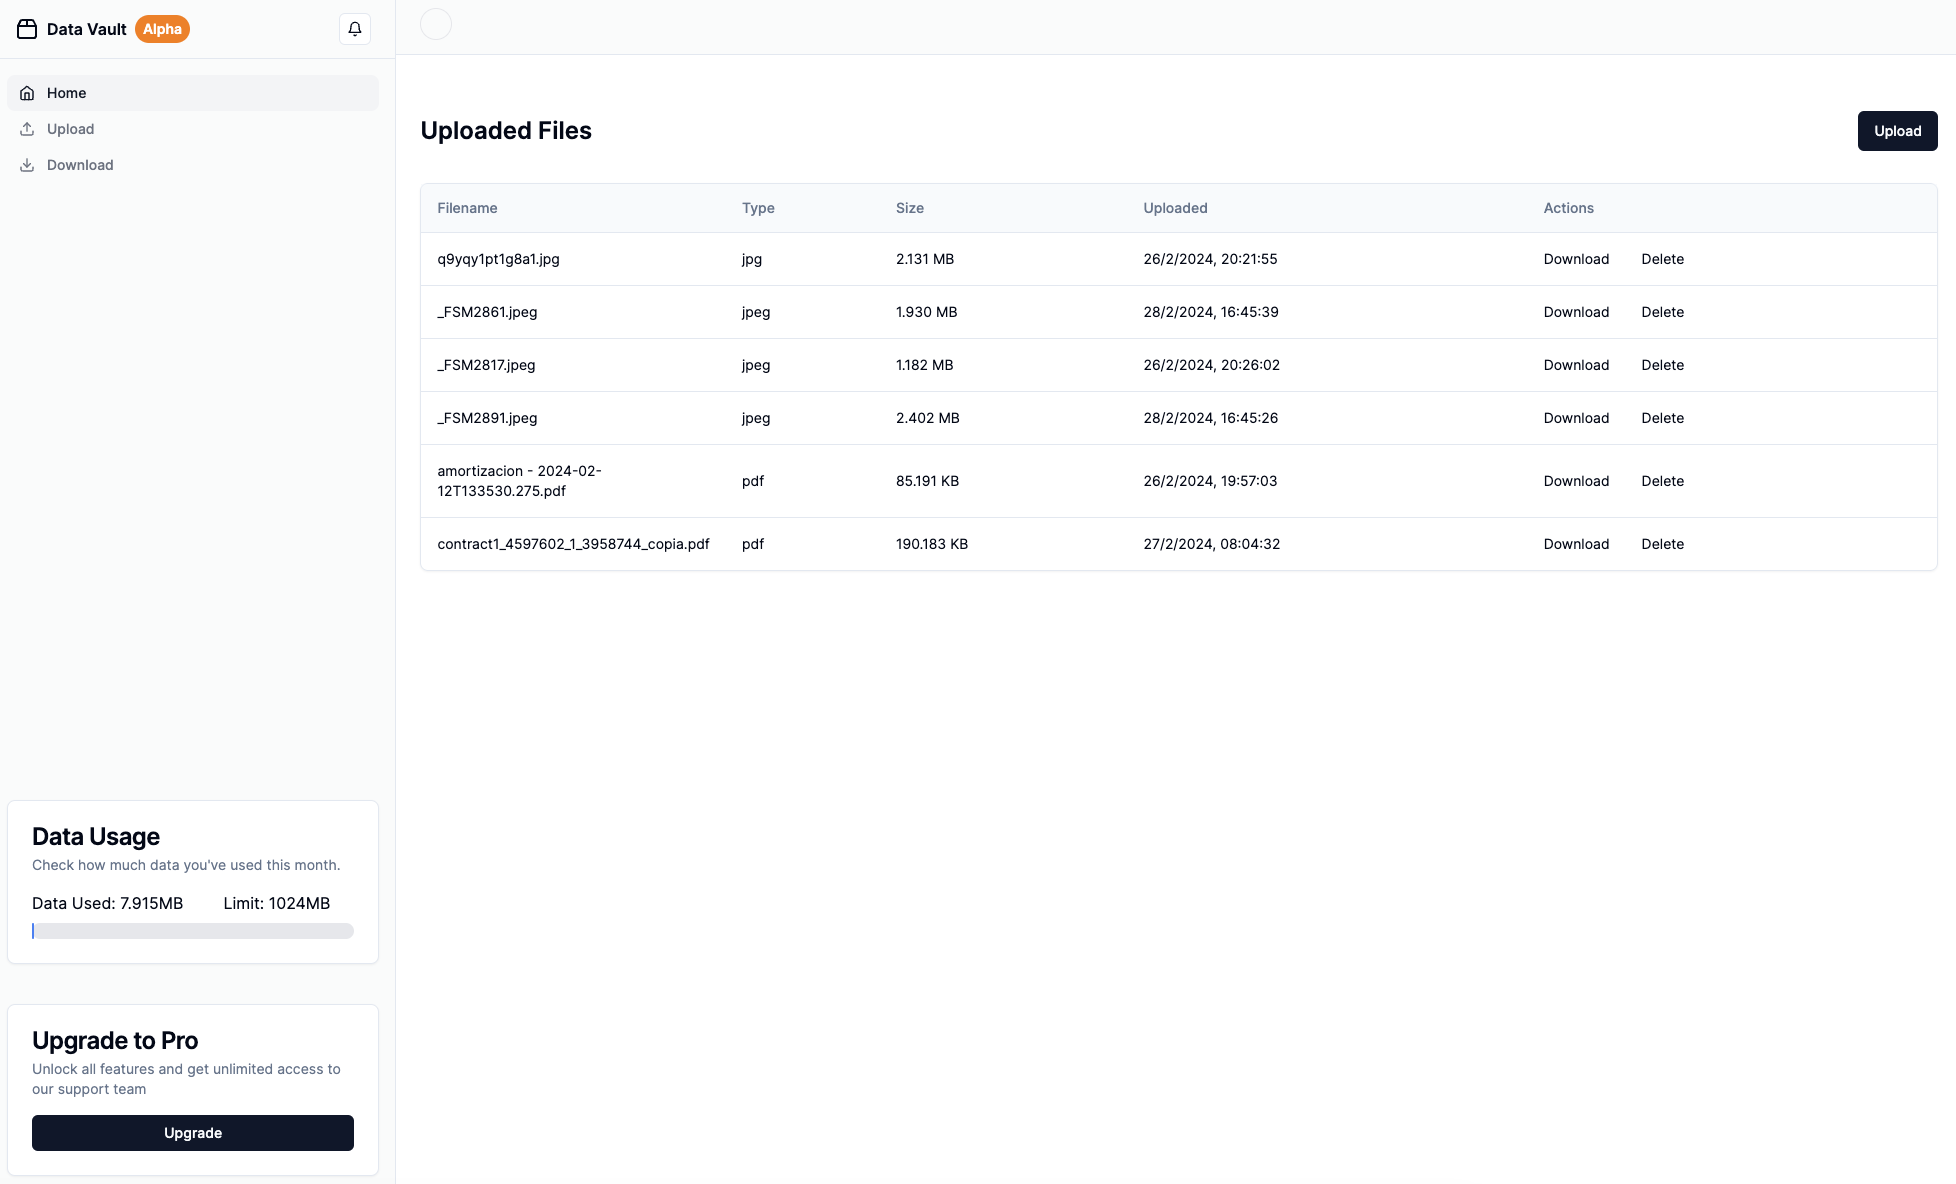This screenshot has height=1184, width=1956.
Task: Click the Filename column header
Action: [467, 208]
